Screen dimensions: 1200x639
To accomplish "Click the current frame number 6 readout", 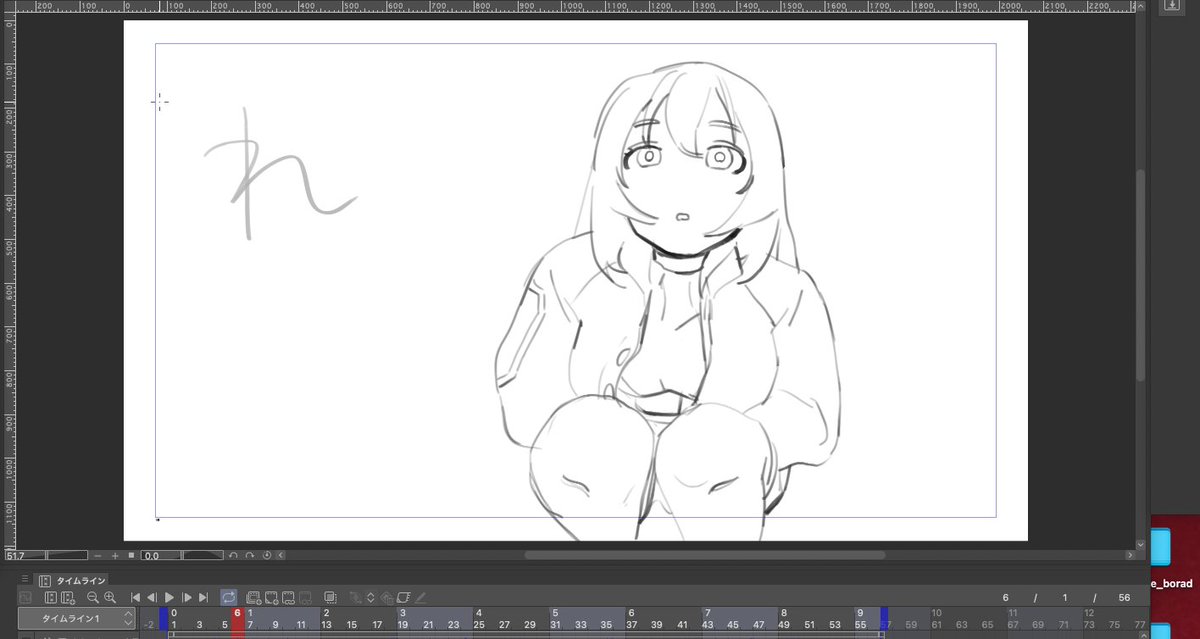I will click(x=1006, y=597).
